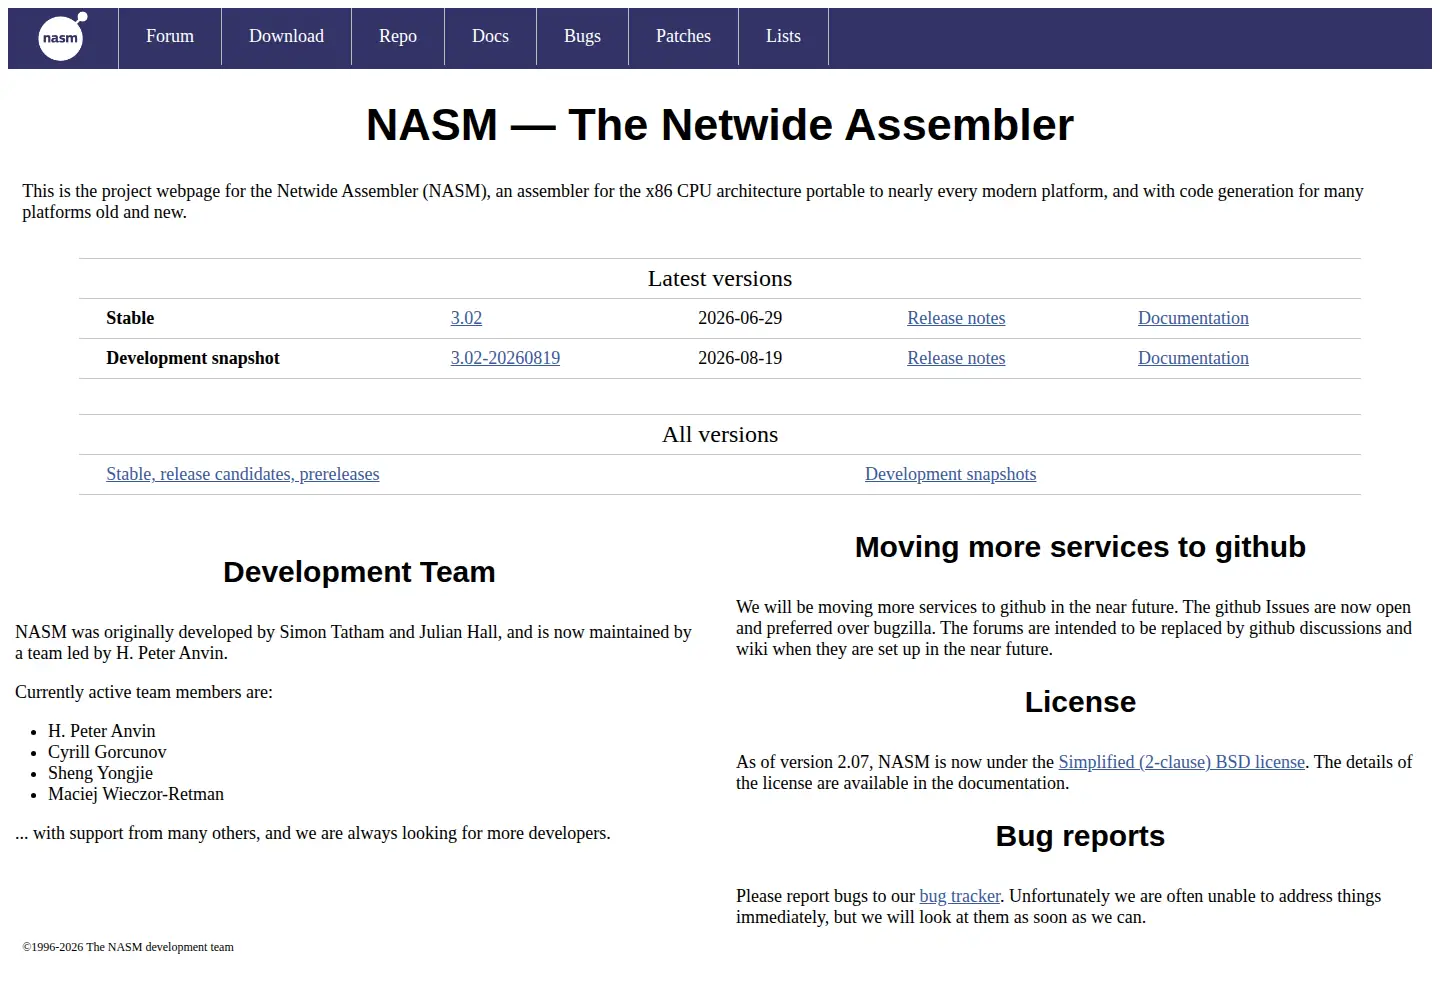
Task: Click the 'Bug reports' section heading
Action: [1080, 836]
